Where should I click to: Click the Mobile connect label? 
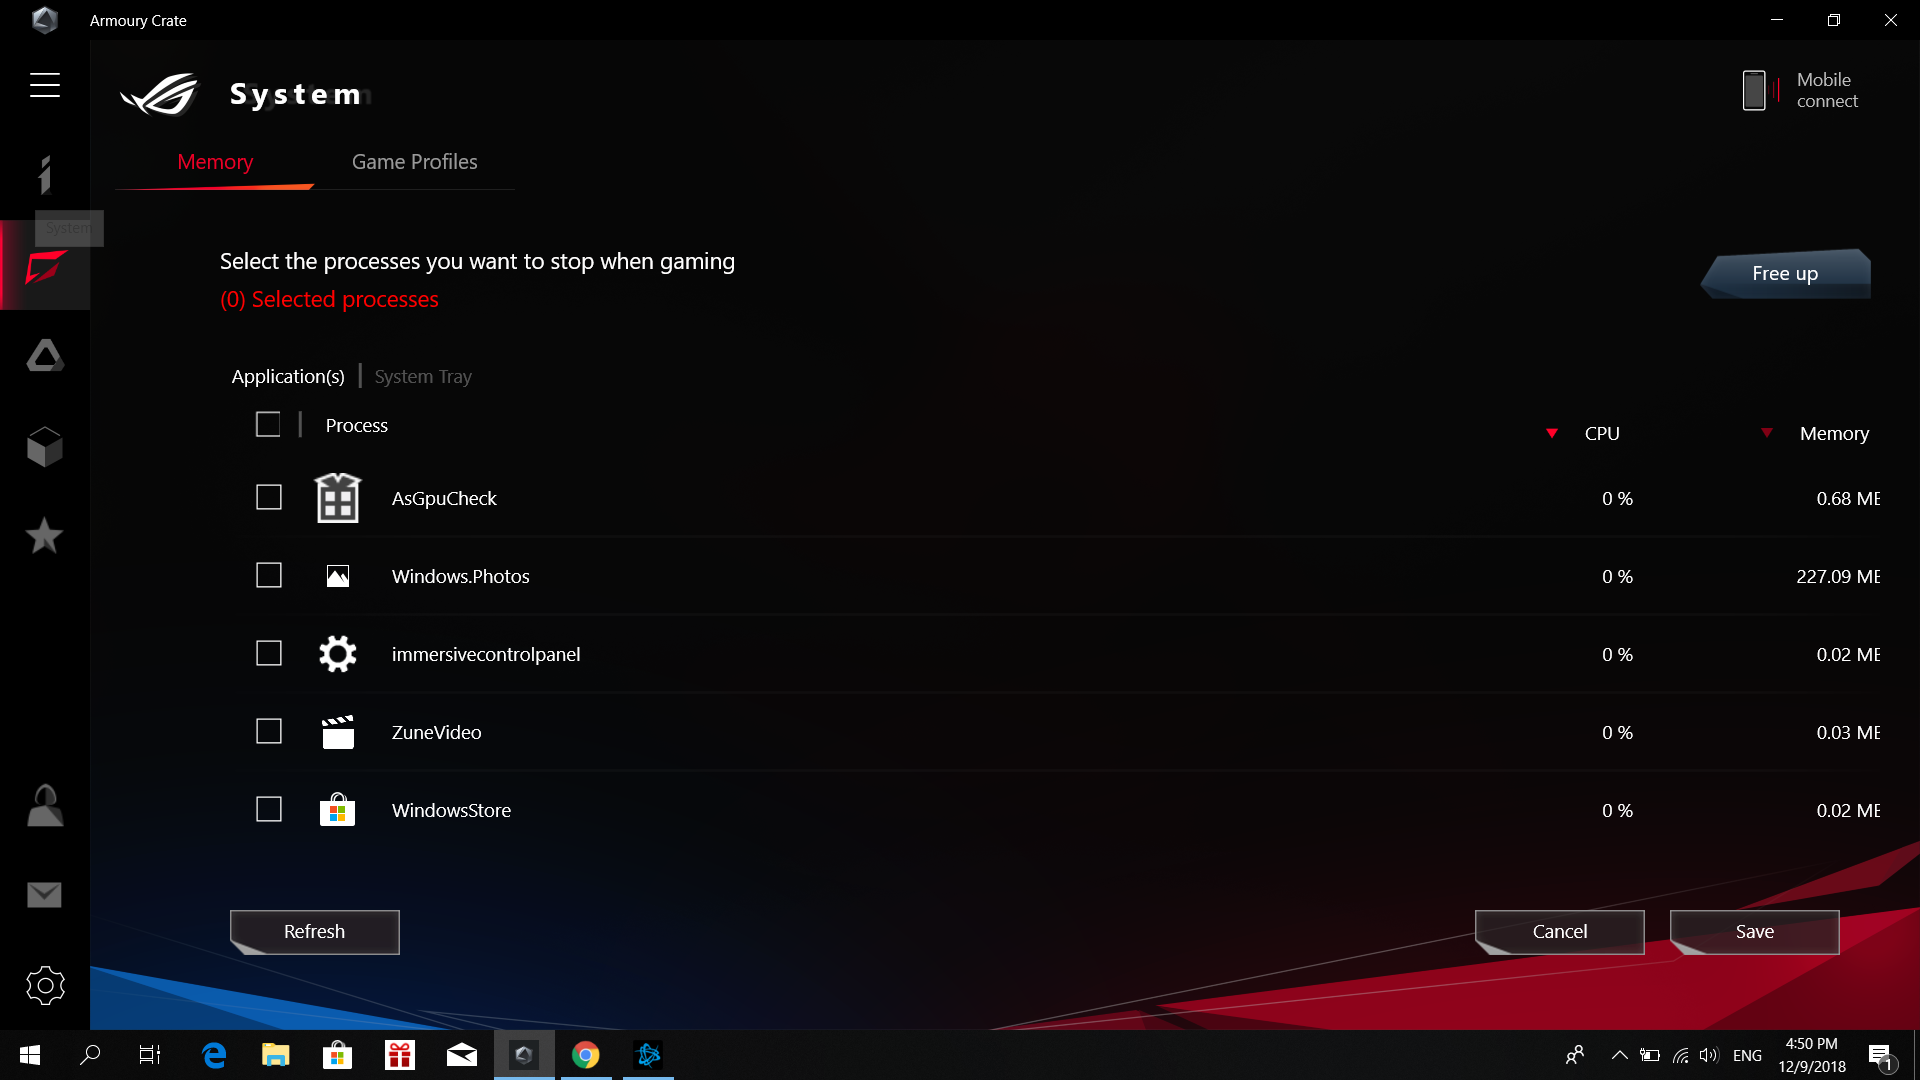coord(1827,90)
